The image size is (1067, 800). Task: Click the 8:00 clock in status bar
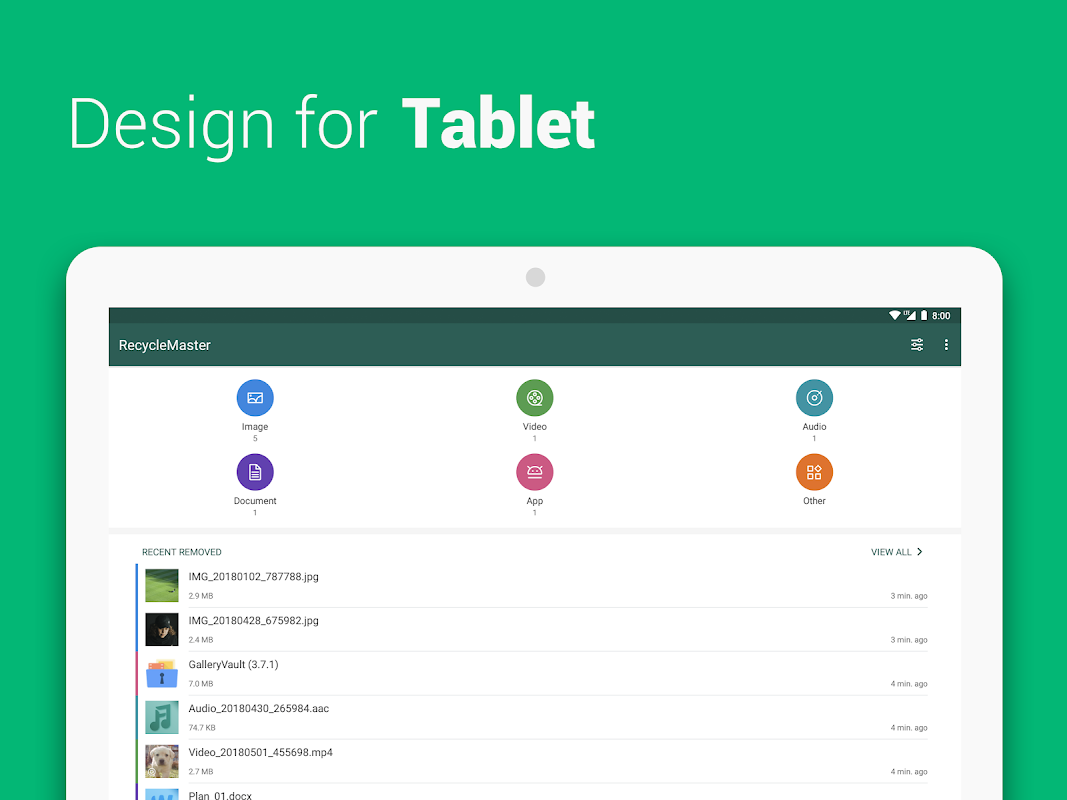(x=941, y=316)
